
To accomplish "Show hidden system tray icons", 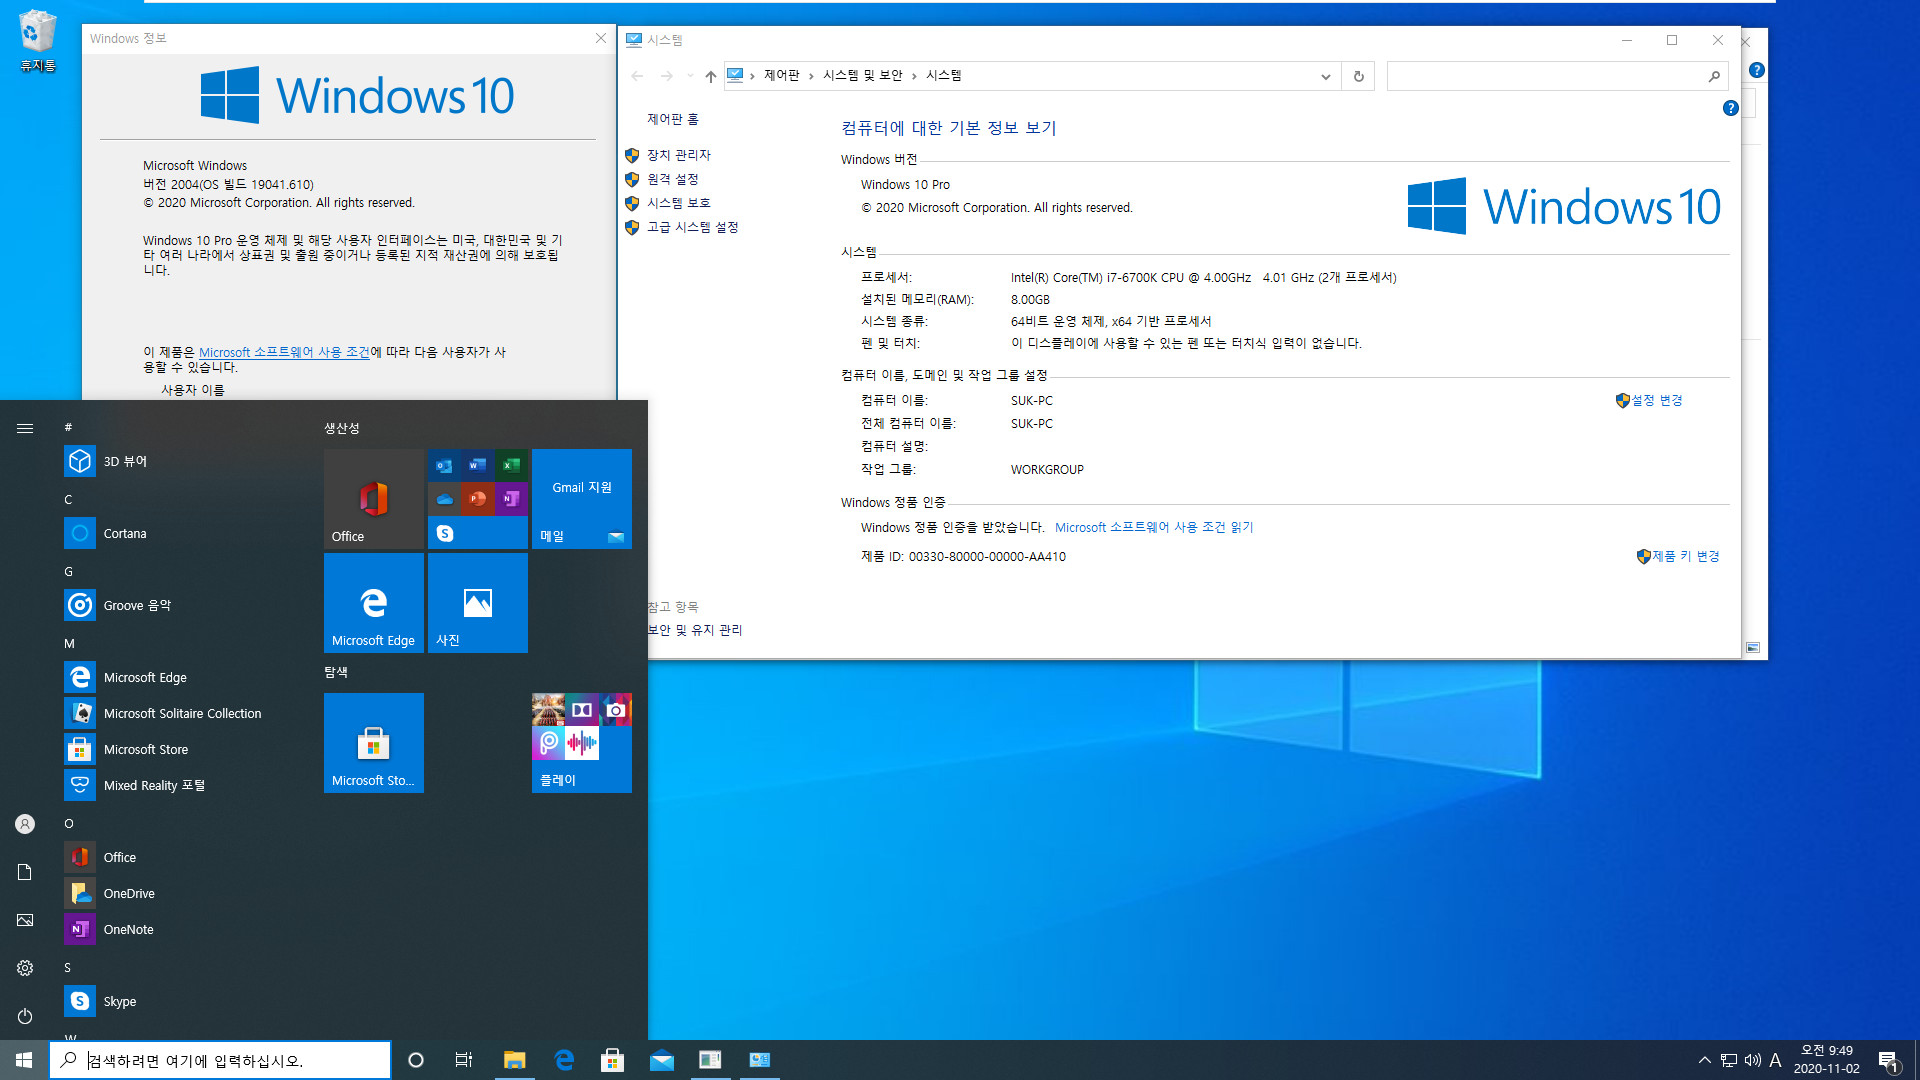I will pos(1704,1060).
